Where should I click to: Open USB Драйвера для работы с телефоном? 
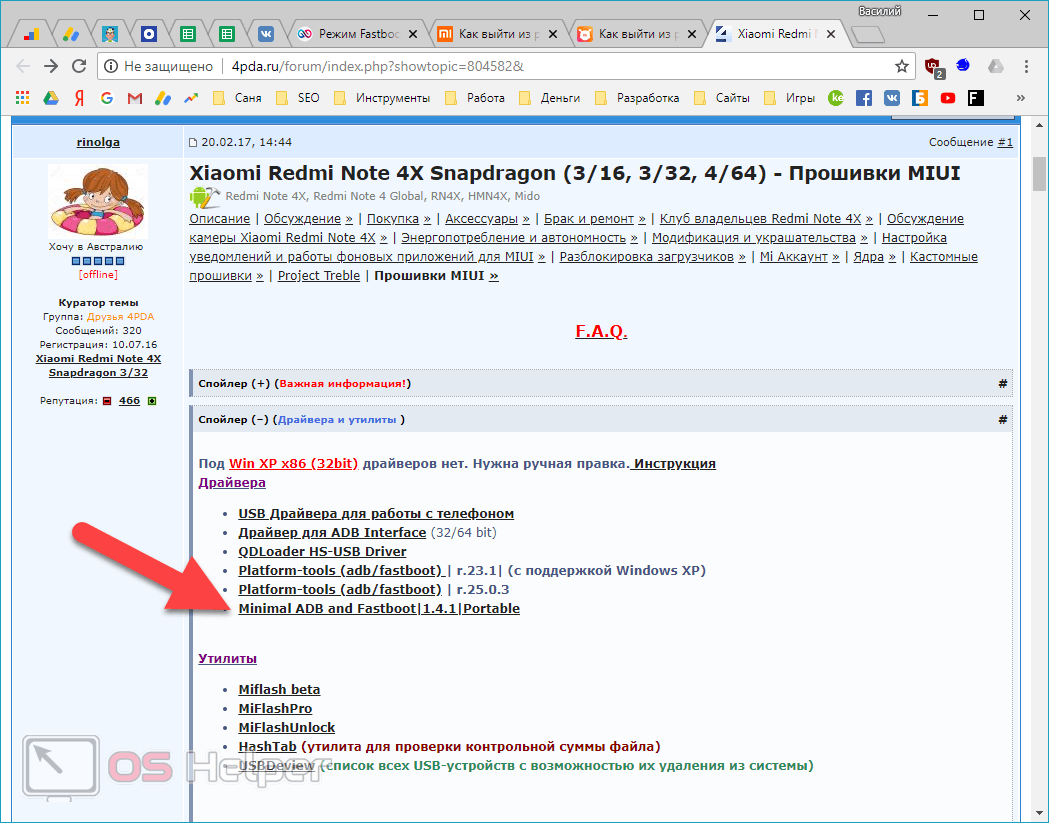[376, 514]
